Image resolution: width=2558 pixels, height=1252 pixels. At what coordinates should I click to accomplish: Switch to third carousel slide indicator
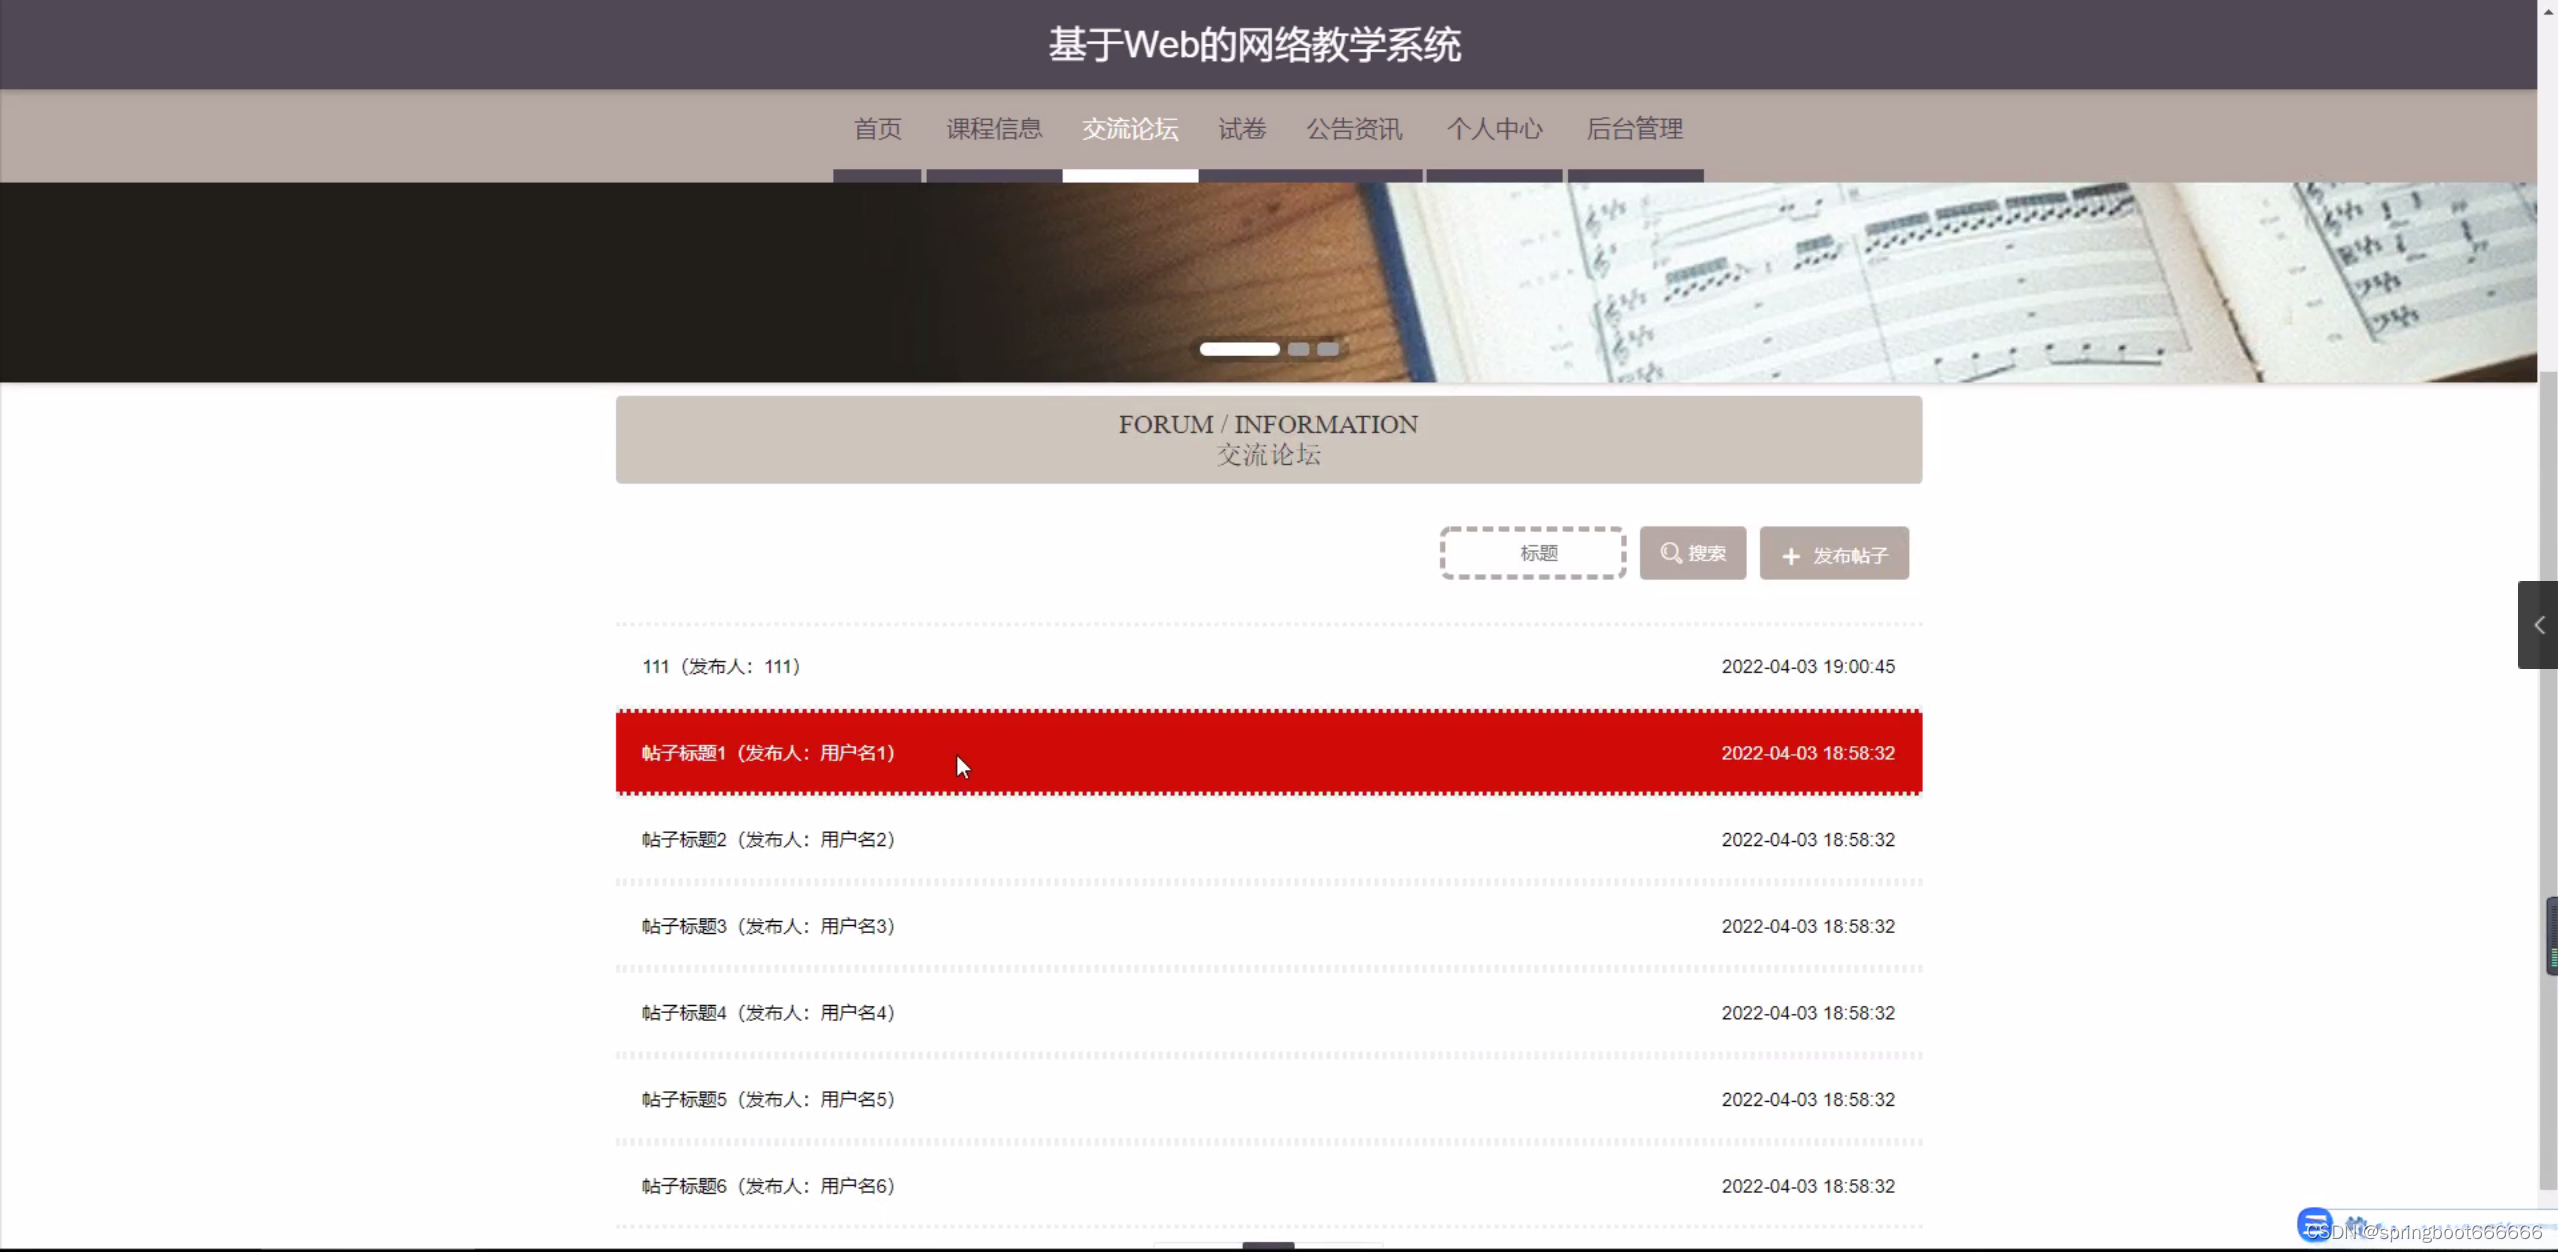click(1327, 349)
